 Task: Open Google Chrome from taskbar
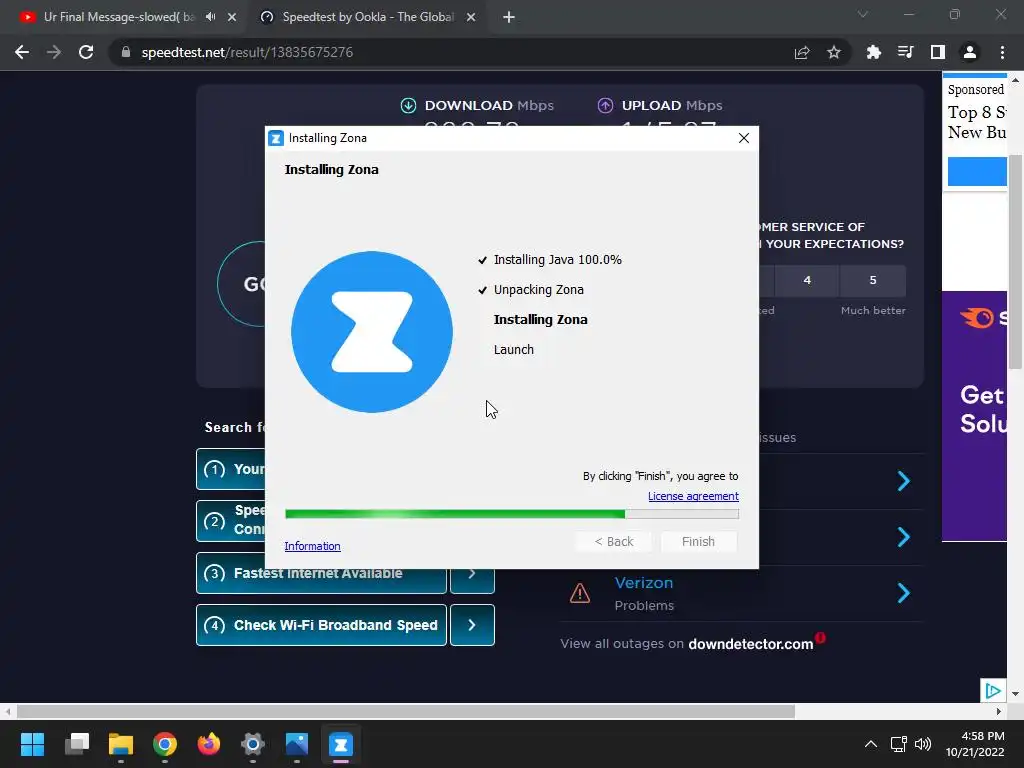tap(165, 744)
